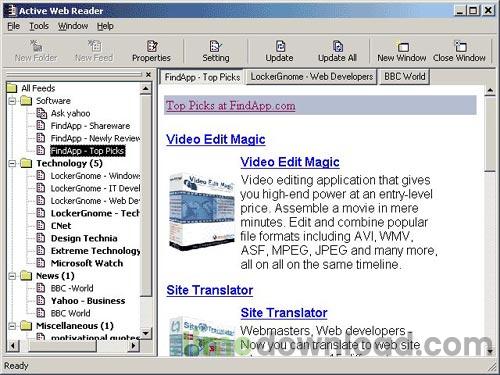Open the Tools menu
500x375 pixels.
point(39,26)
